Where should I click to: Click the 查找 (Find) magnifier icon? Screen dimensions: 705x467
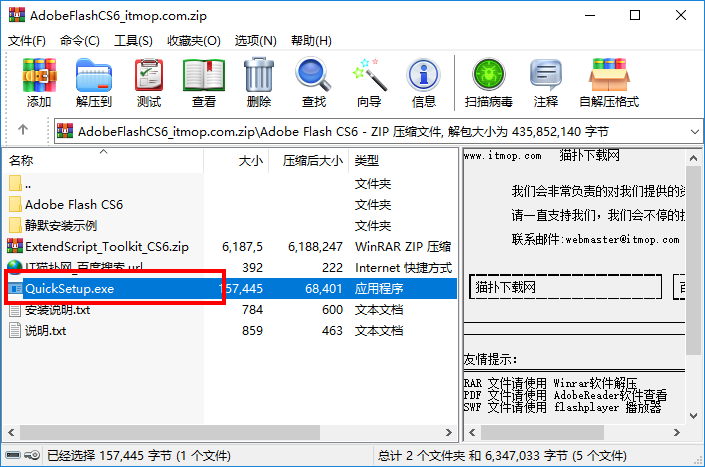click(x=313, y=75)
